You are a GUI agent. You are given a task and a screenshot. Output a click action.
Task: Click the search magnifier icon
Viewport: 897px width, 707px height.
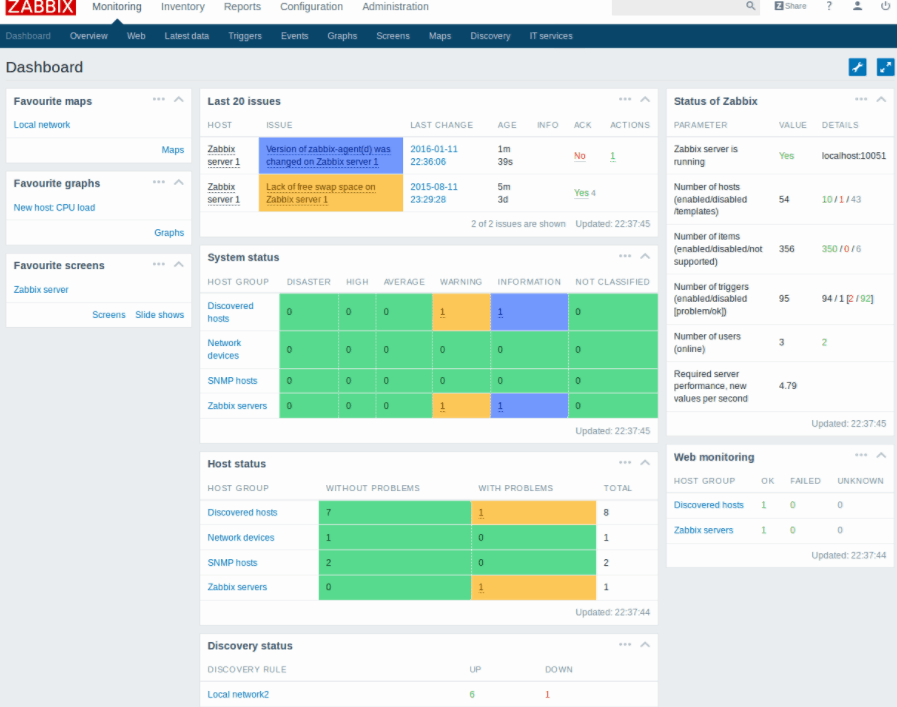[750, 6]
